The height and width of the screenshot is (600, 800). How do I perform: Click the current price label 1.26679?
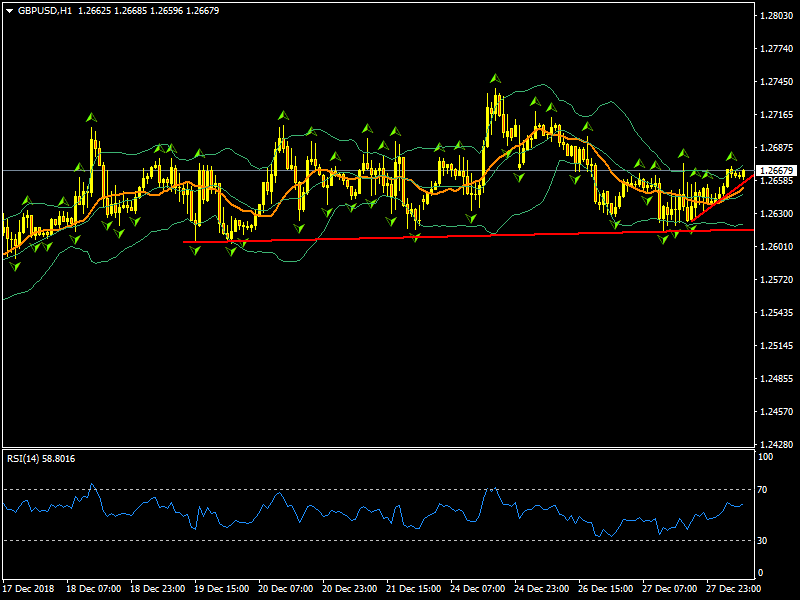coord(775,171)
